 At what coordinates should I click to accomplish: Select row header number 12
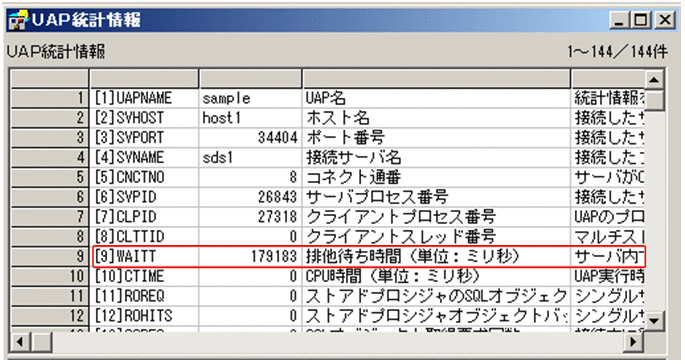tap(50, 315)
